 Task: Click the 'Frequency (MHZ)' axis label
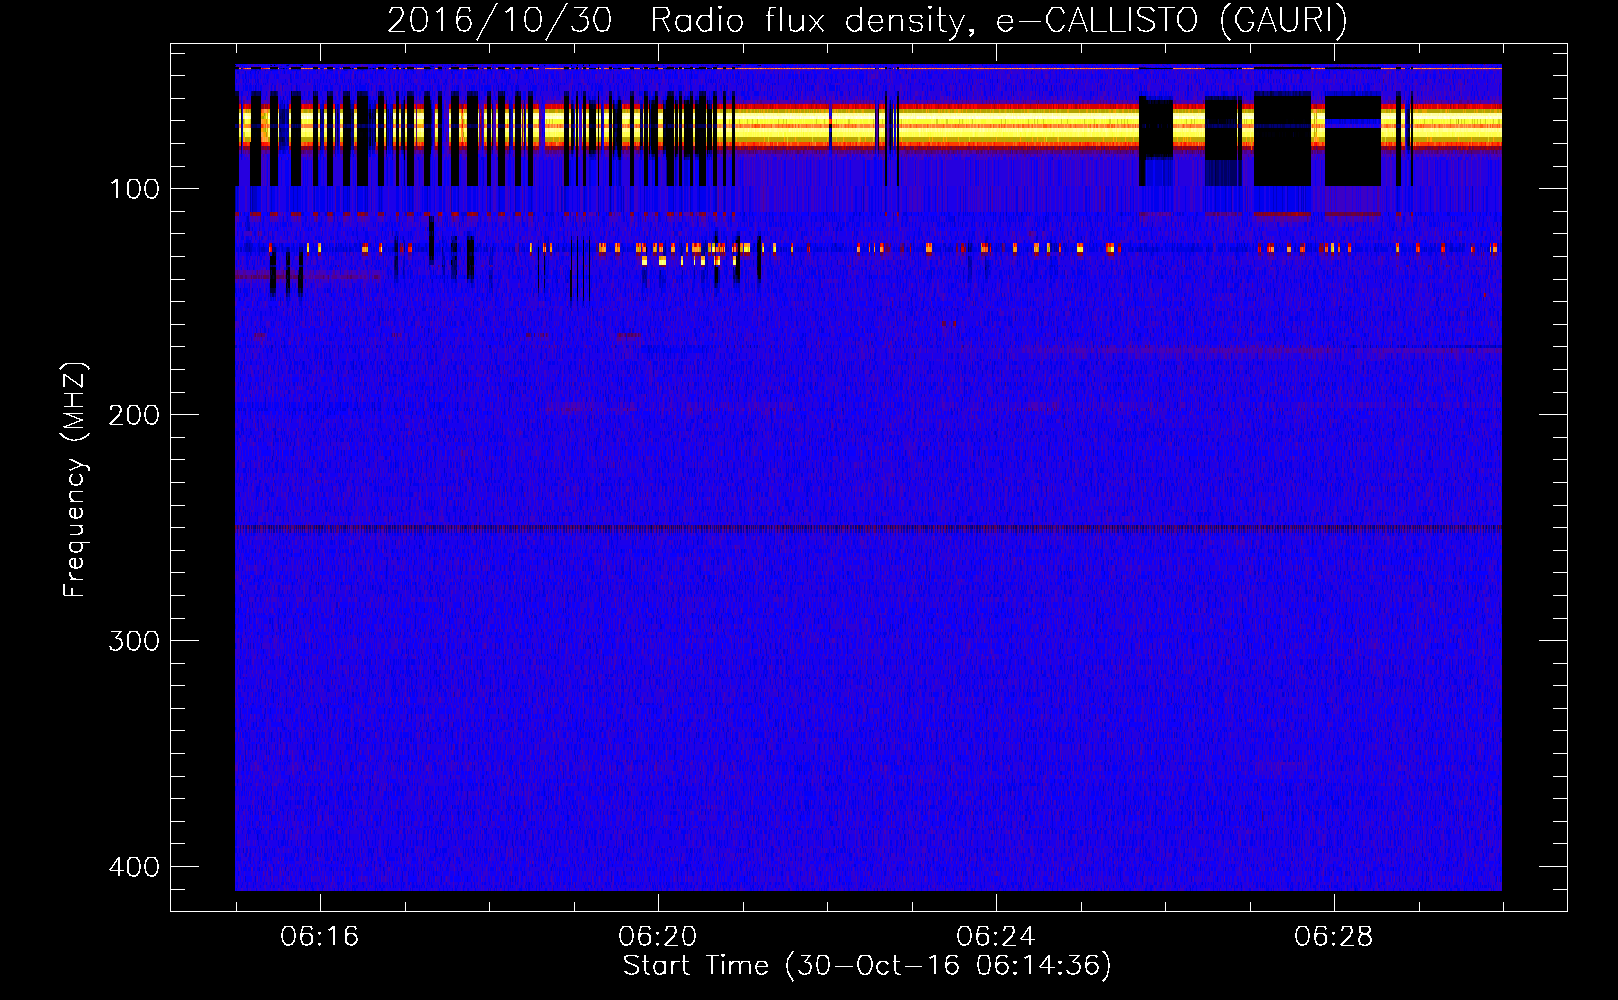[x=75, y=480]
